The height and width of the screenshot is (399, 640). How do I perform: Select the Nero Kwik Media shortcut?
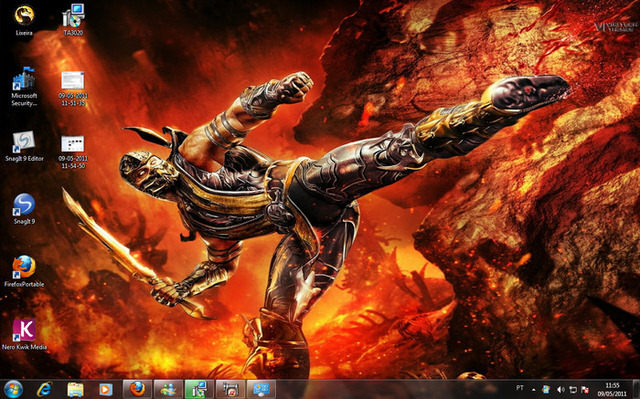point(24,335)
